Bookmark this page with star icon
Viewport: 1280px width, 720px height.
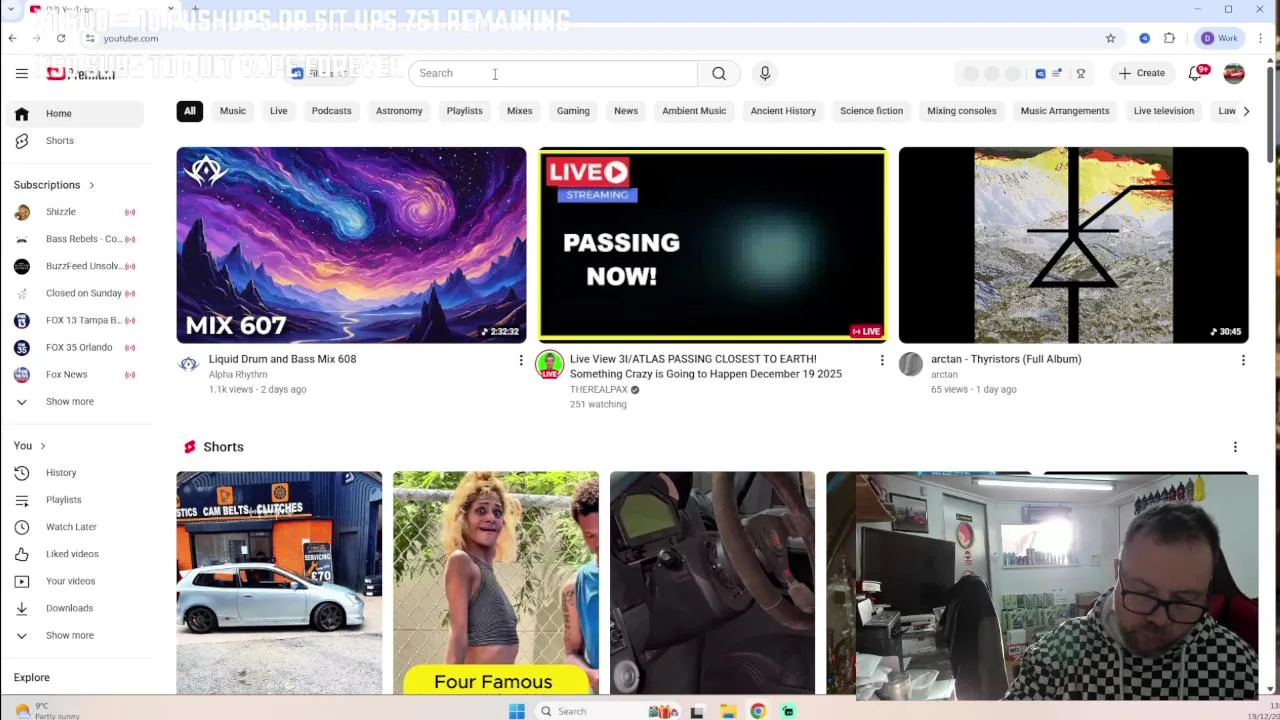[1110, 38]
